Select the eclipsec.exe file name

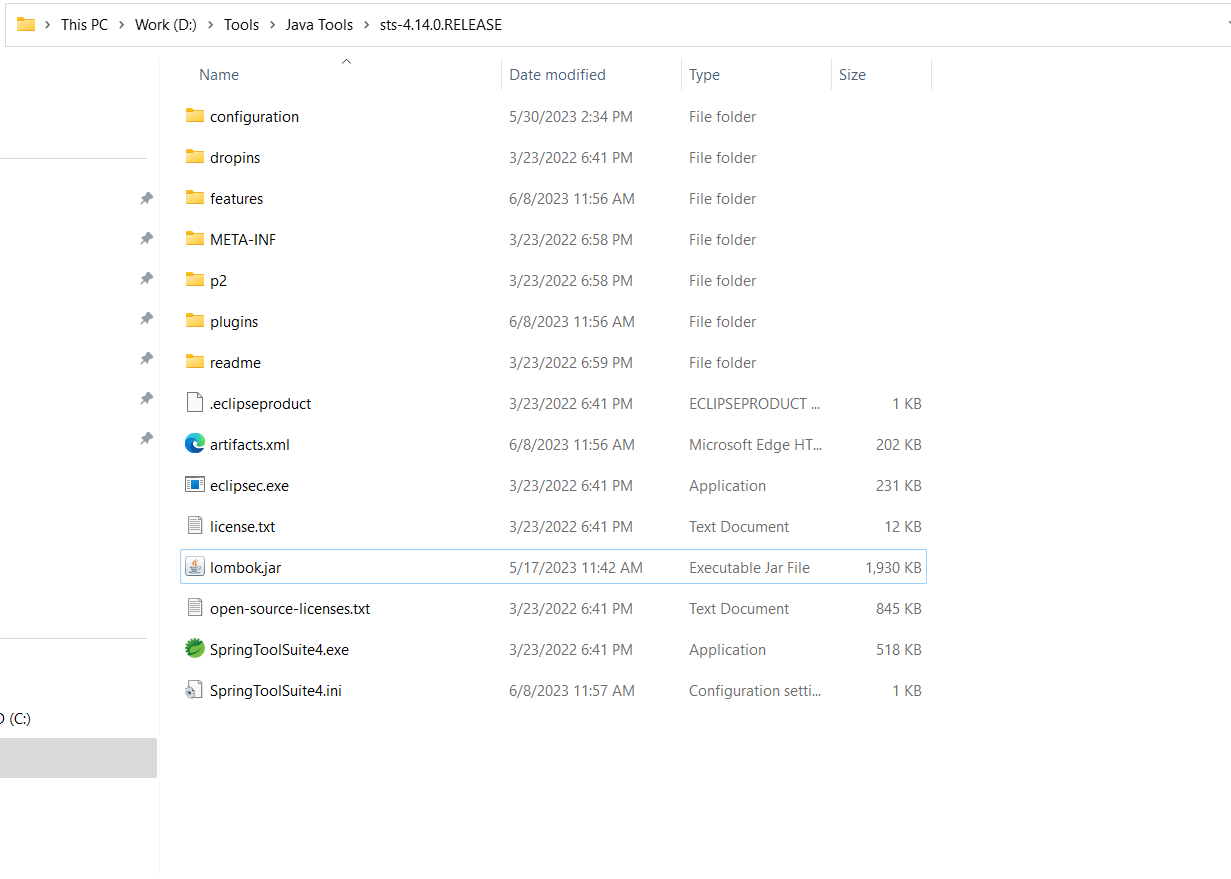249,486
